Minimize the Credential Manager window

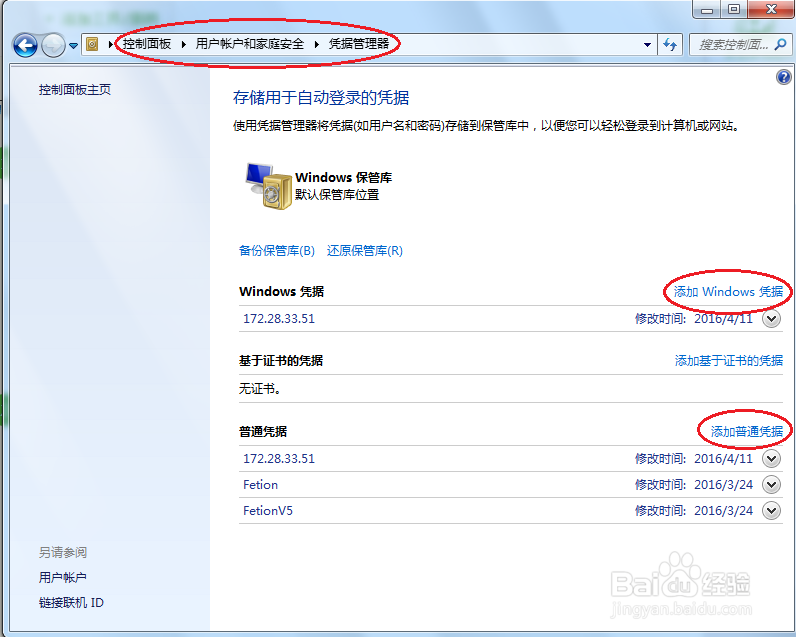707,9
